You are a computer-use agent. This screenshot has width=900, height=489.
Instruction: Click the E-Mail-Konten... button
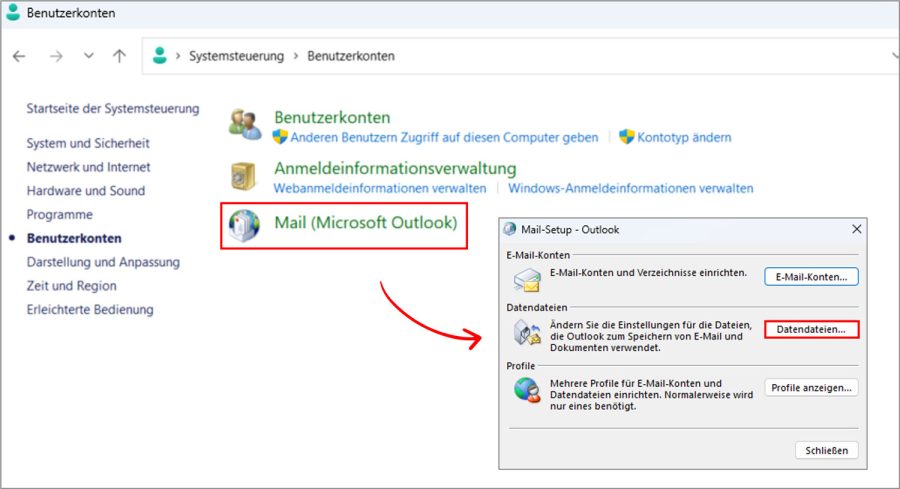812,277
